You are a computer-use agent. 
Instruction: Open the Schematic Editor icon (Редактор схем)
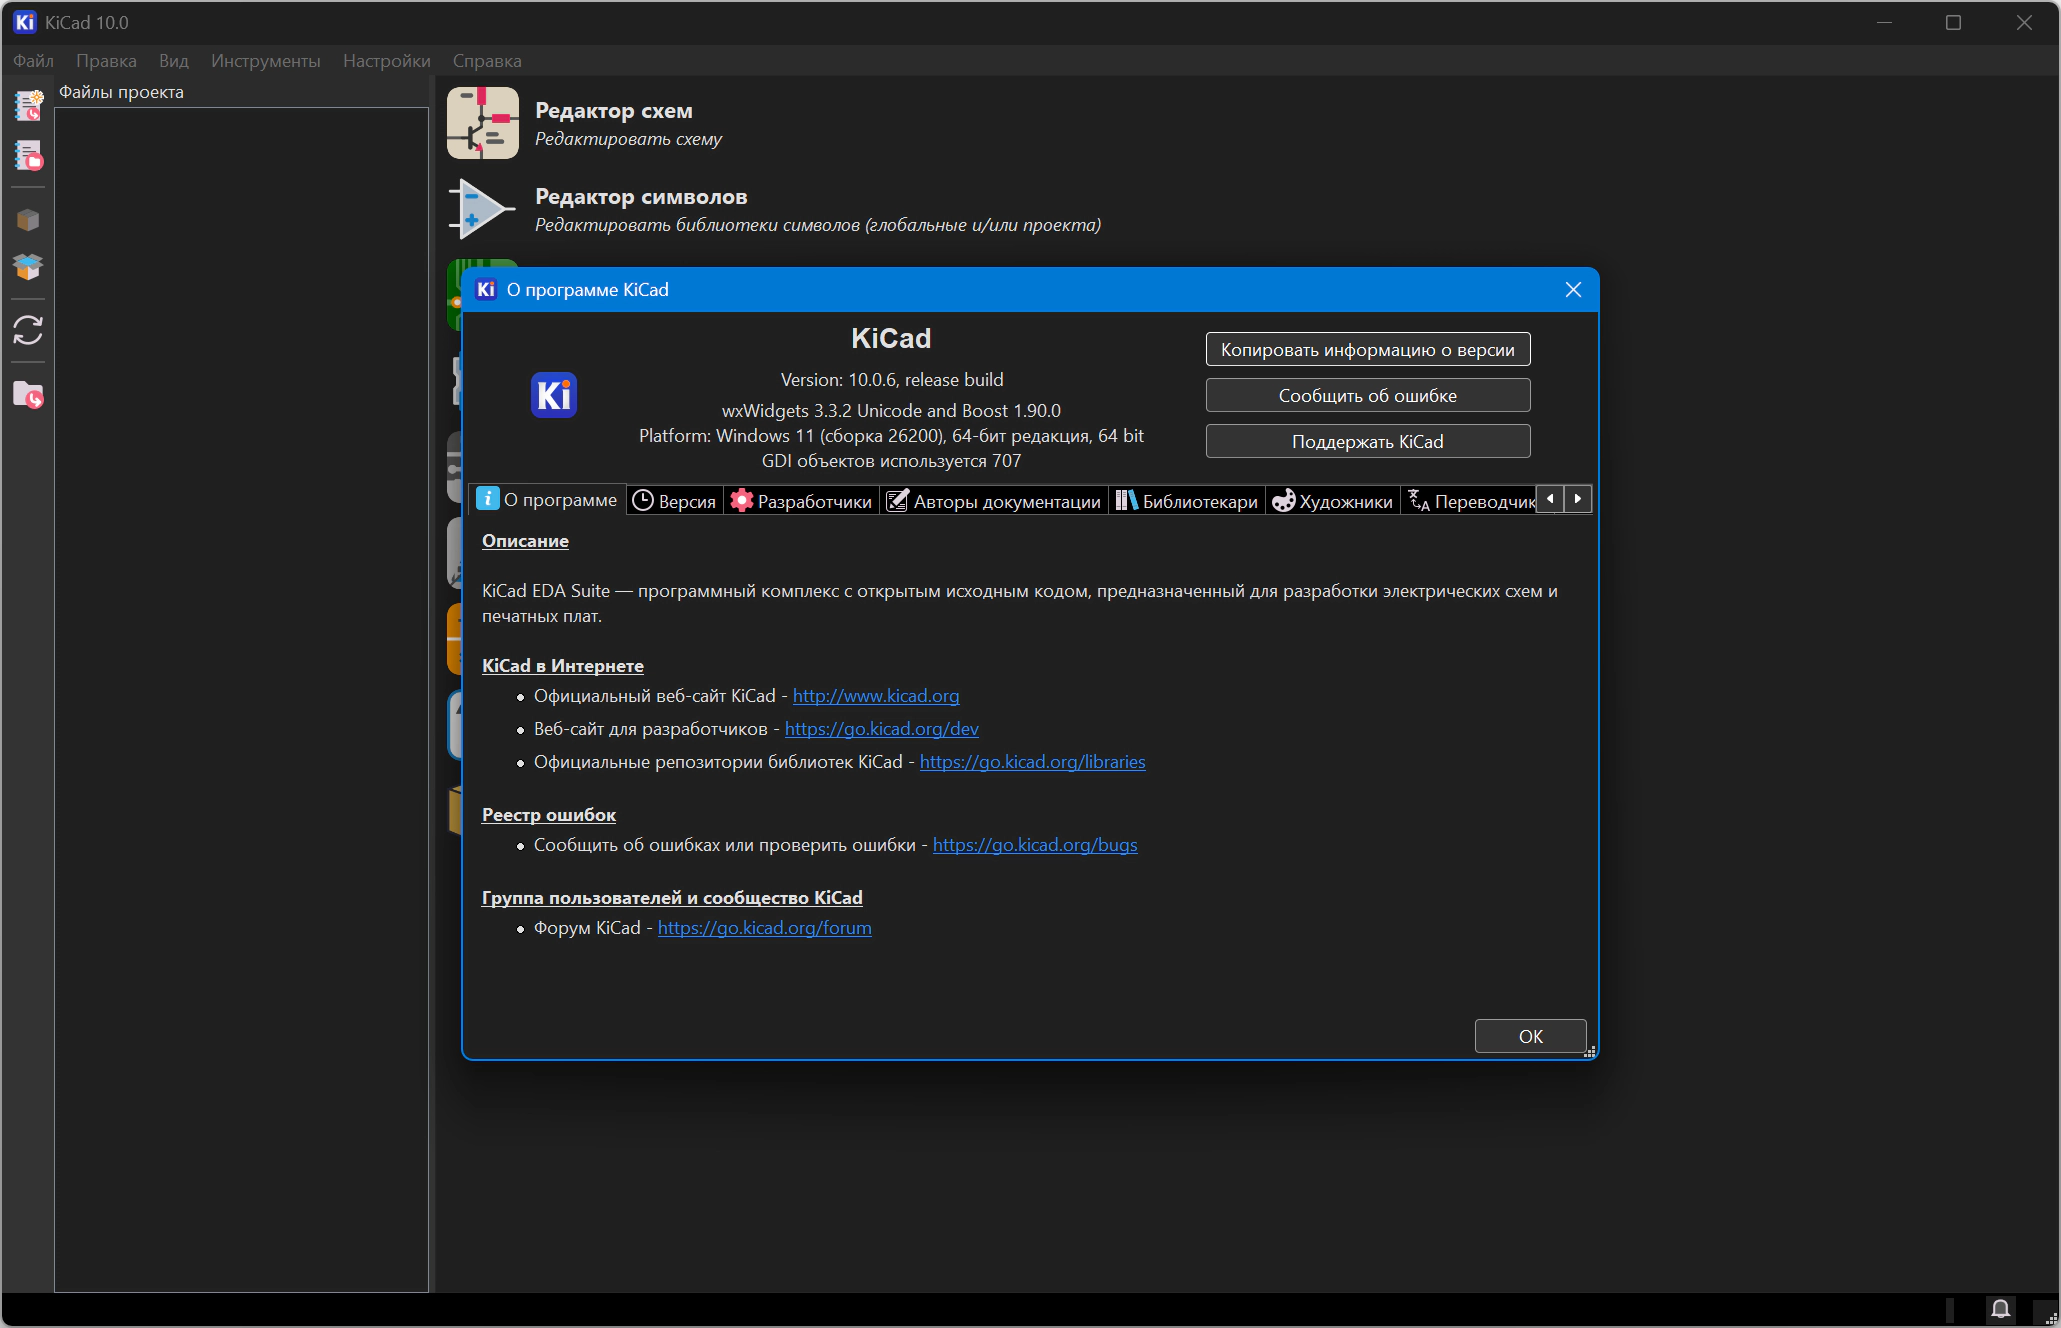(x=483, y=123)
